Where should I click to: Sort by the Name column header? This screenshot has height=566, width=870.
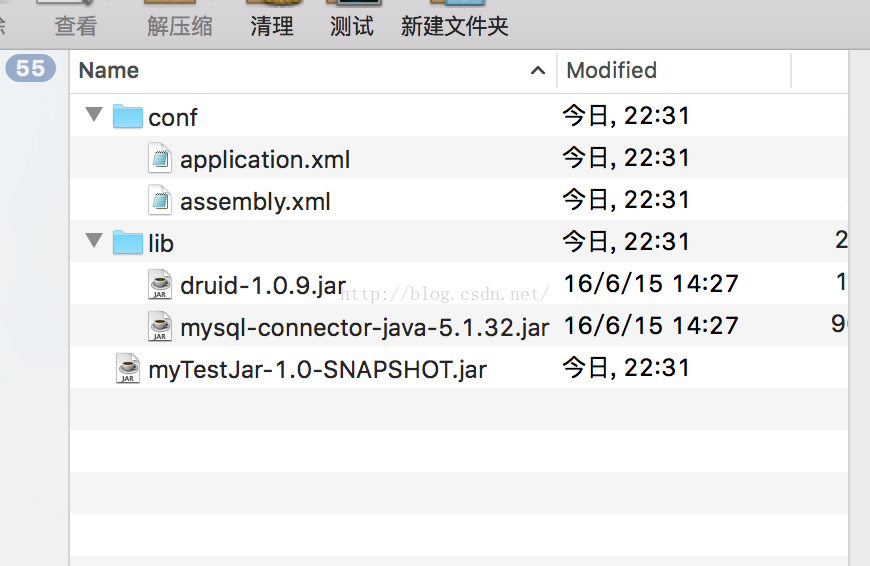[109, 71]
